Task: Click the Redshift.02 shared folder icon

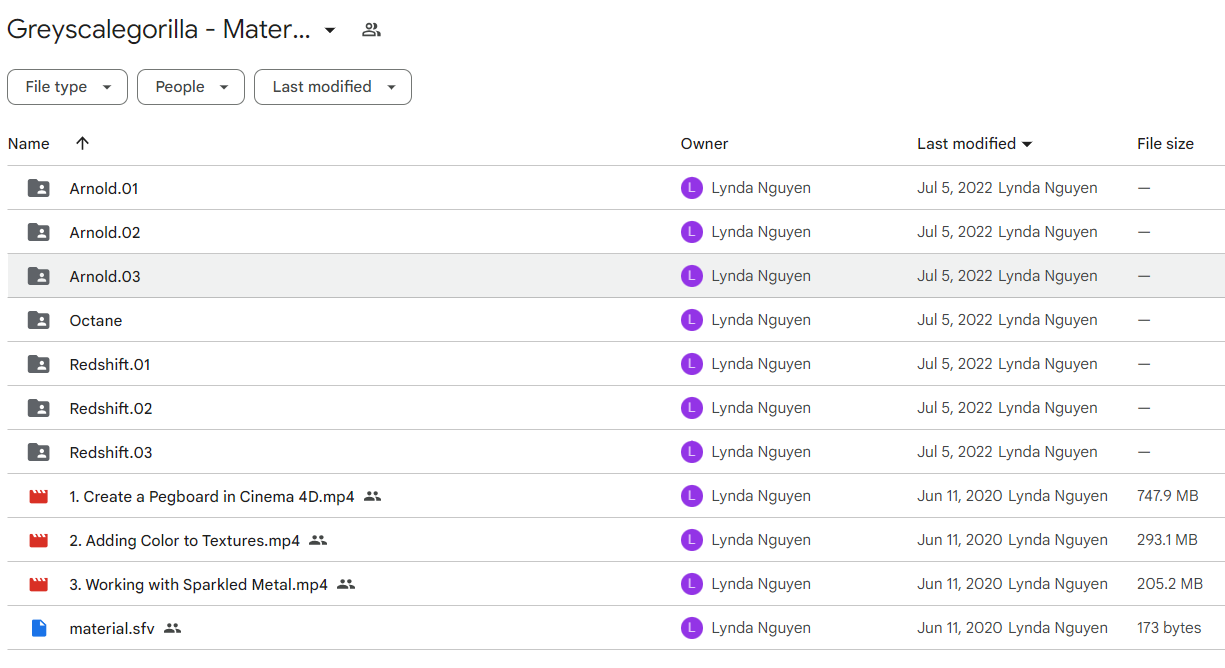Action: [38, 408]
